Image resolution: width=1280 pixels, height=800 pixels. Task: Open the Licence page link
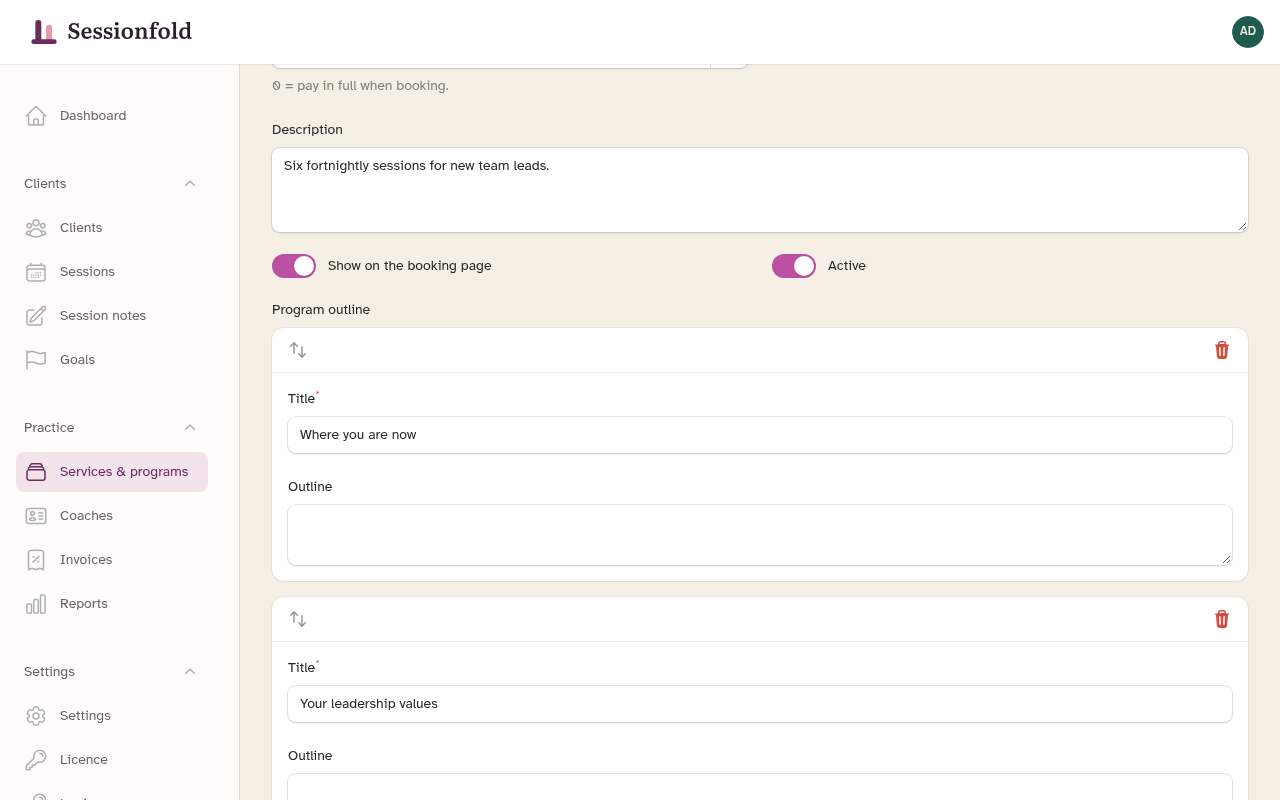pos(112,760)
